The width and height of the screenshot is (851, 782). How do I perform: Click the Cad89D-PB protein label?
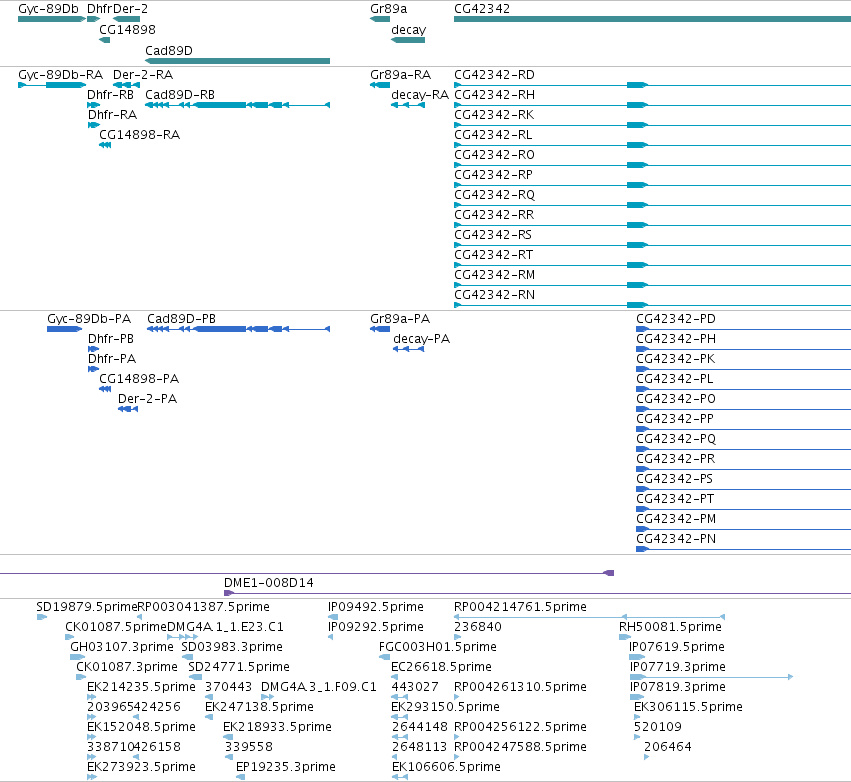click(x=181, y=319)
